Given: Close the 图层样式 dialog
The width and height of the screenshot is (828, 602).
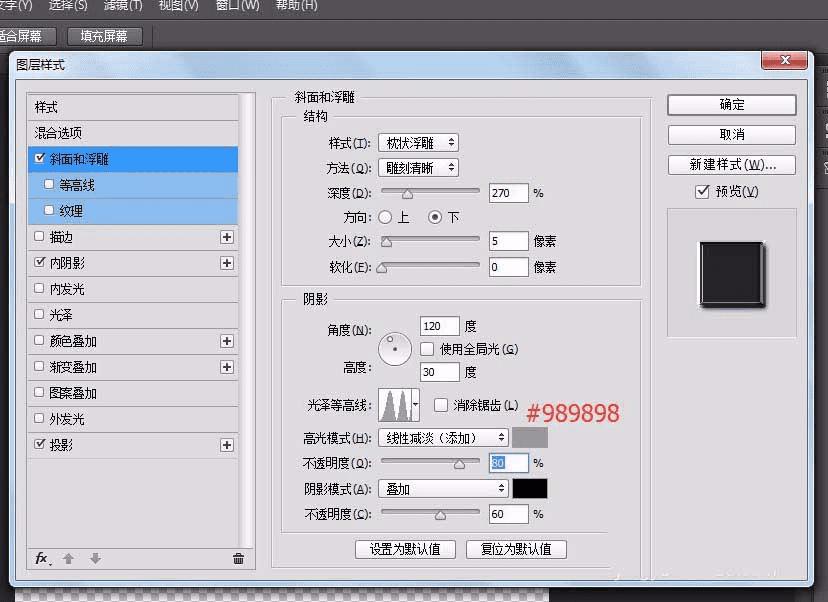Looking at the screenshot, I should click(784, 60).
